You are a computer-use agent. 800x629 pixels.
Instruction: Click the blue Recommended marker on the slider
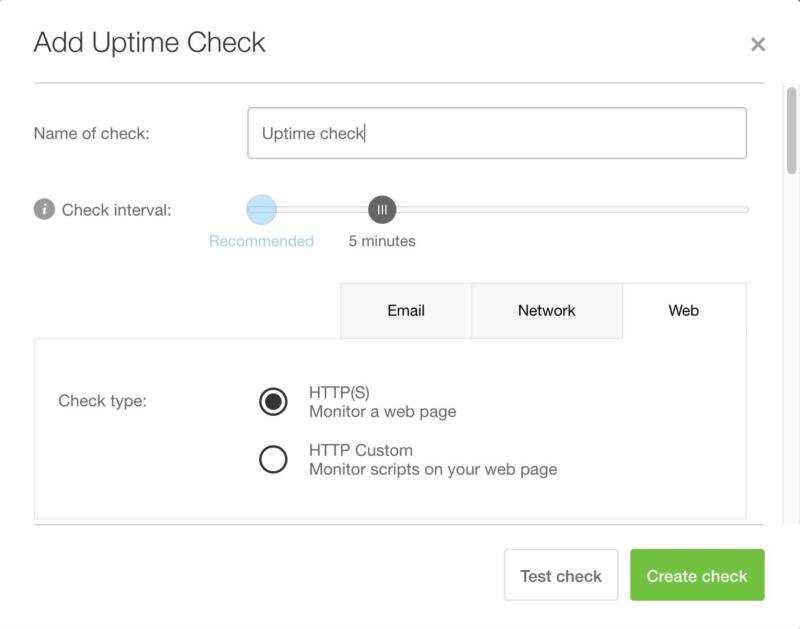click(261, 210)
